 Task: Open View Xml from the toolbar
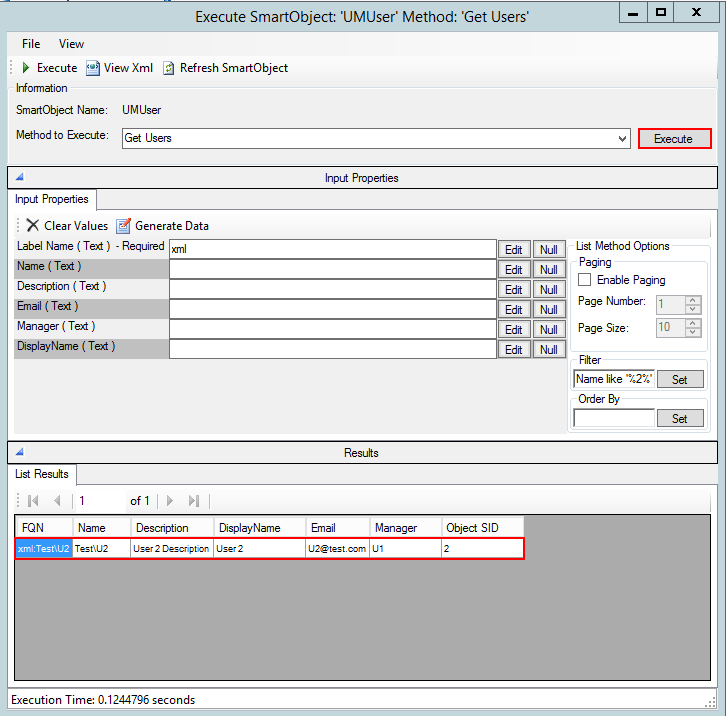92,68
